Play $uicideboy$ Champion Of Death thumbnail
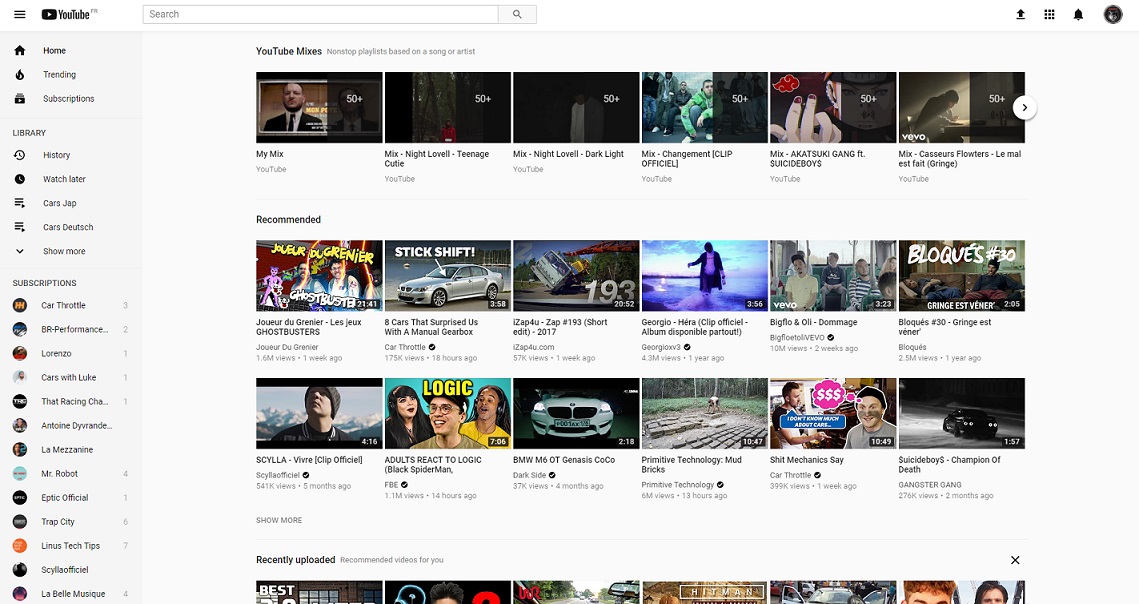The image size is (1139, 604). (x=962, y=413)
